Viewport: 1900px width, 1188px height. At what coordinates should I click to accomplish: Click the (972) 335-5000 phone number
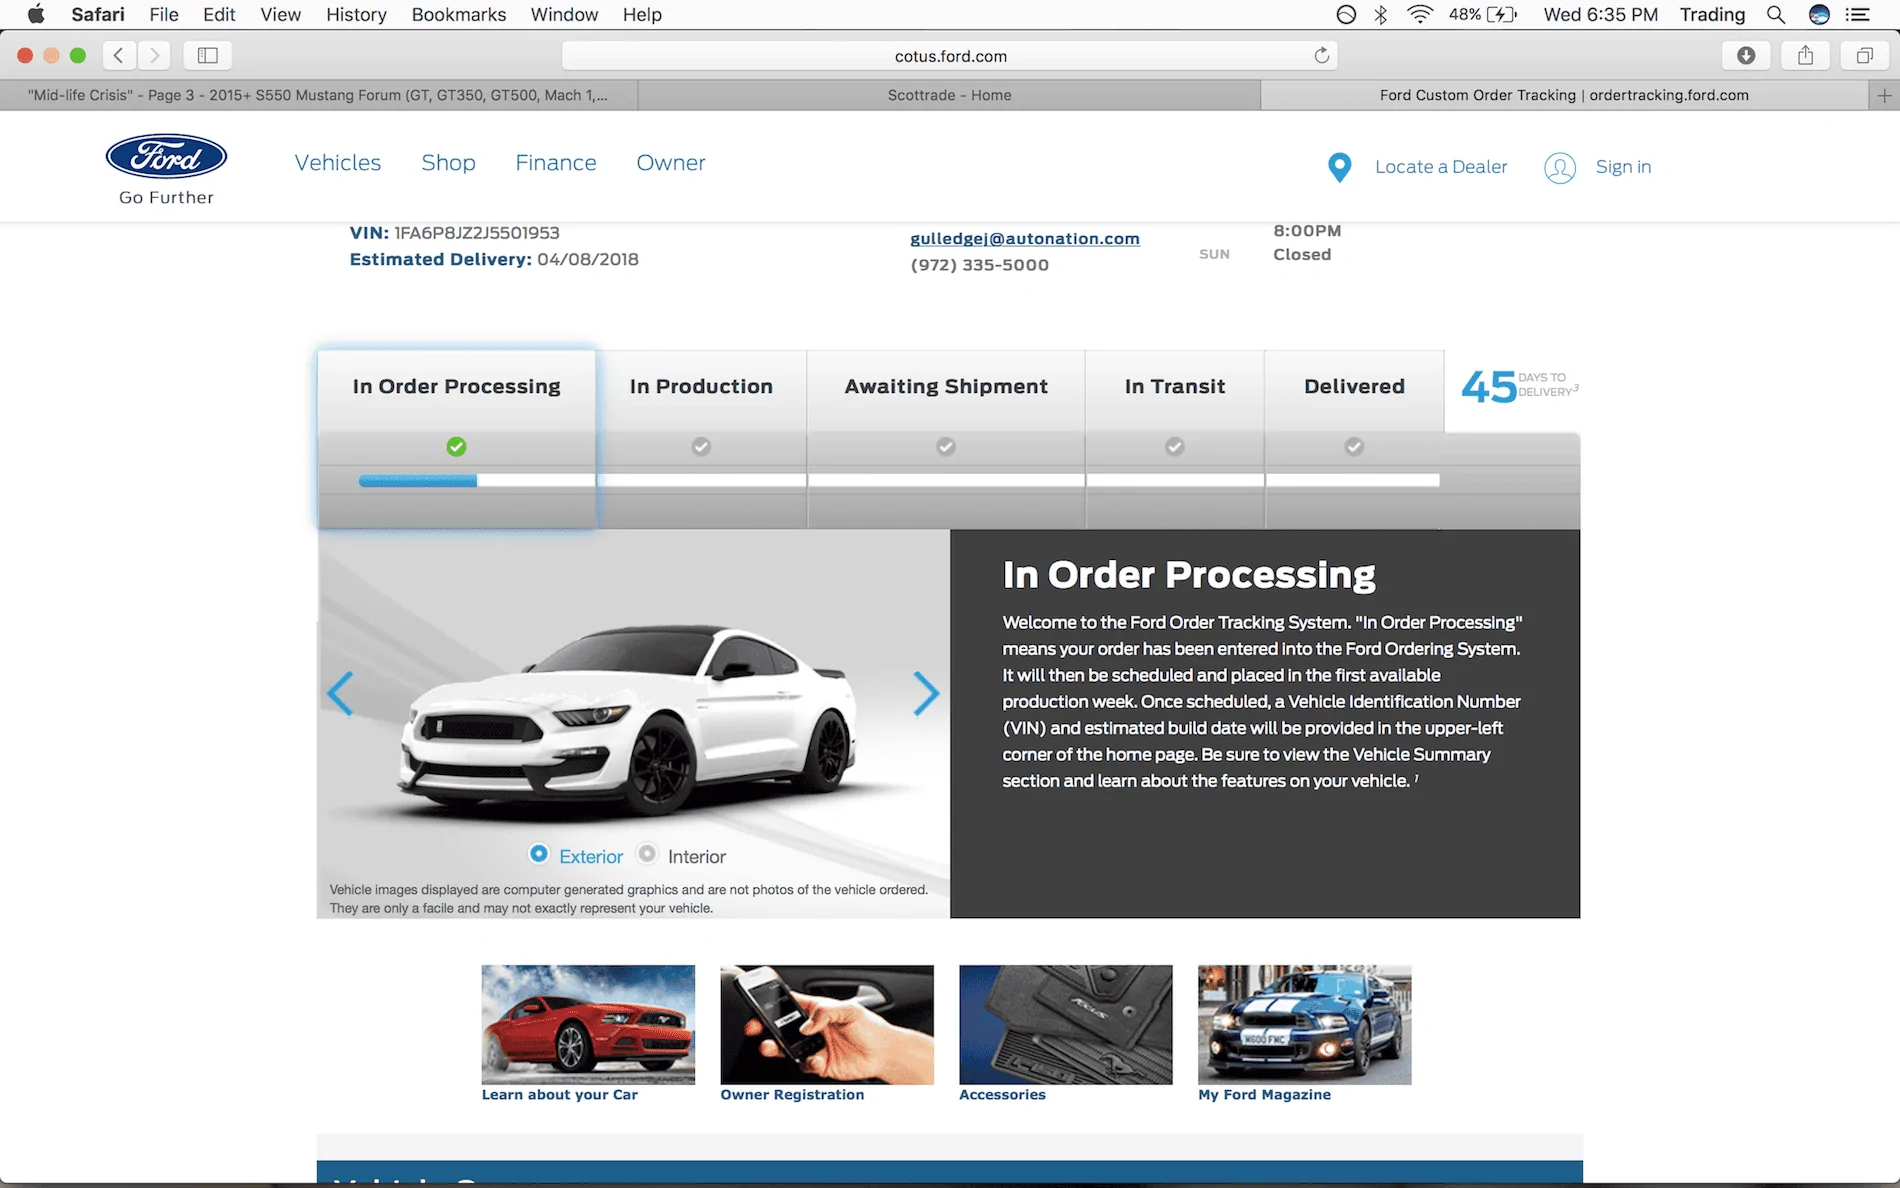[x=979, y=265]
